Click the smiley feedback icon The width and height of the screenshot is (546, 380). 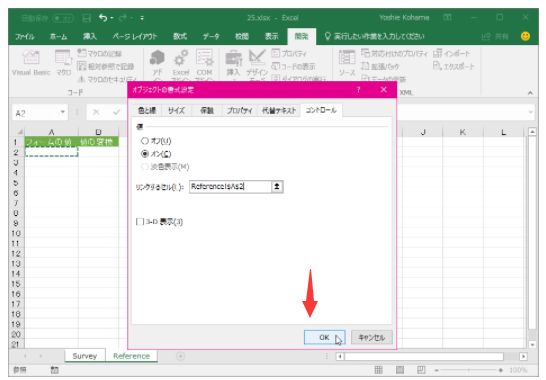pyautogui.click(x=525, y=36)
